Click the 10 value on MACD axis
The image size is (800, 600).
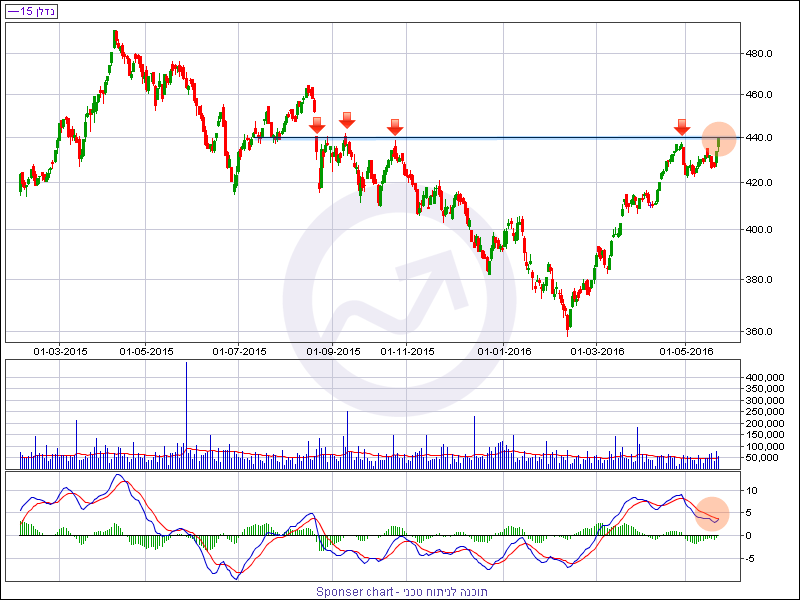coord(753,490)
